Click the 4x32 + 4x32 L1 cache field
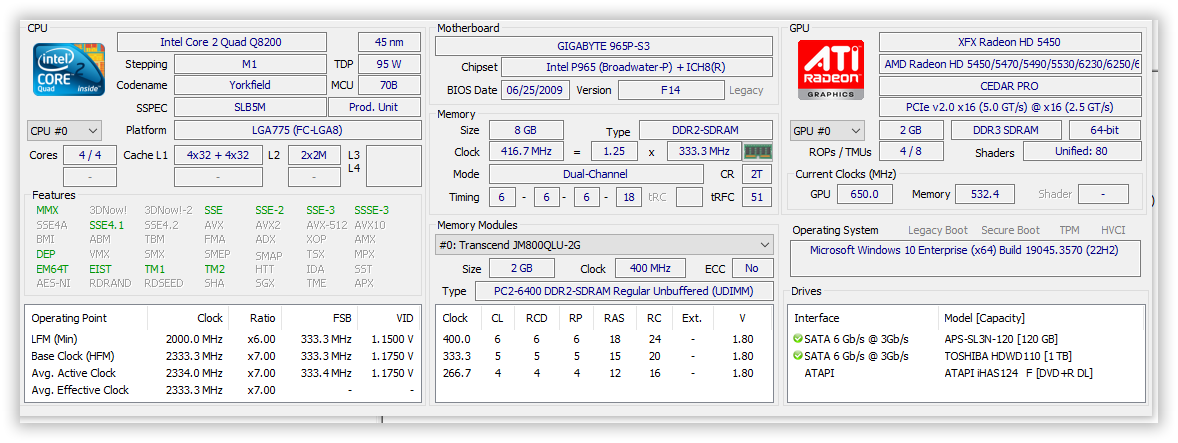Screen dimensions: 1178x443 219,155
